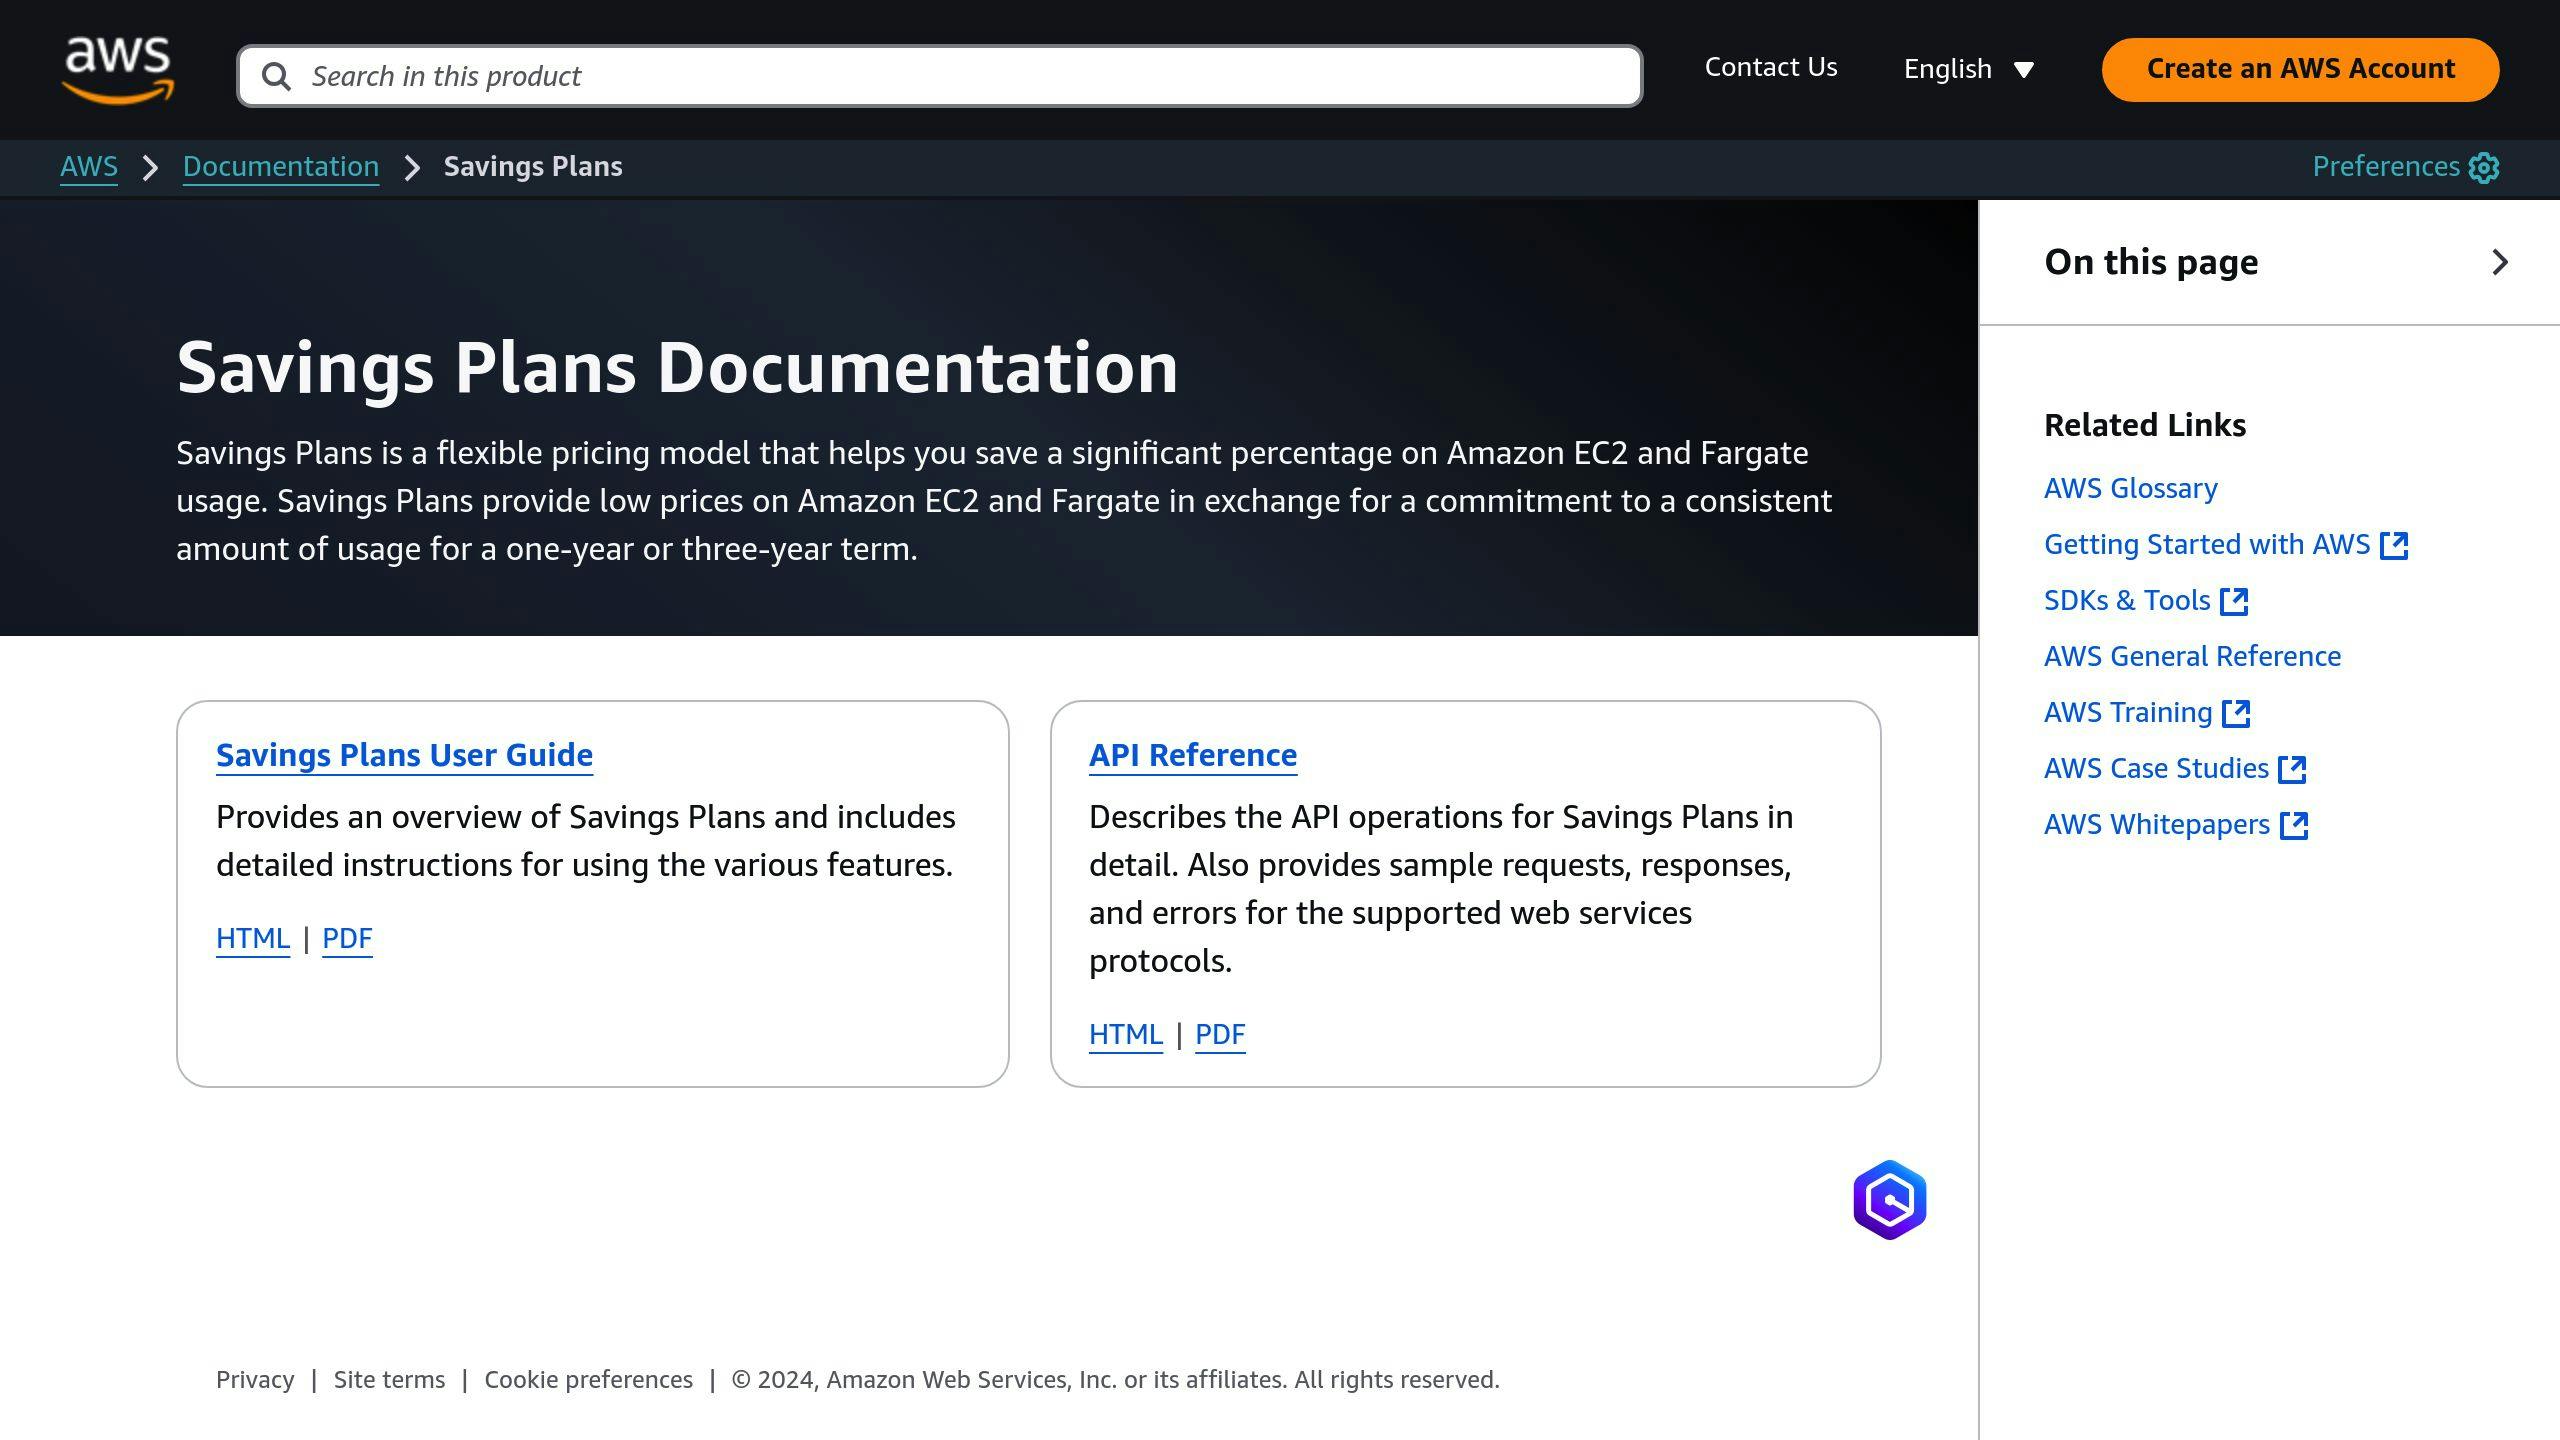The image size is (2560, 1440).
Task: Click the AWS breadcrumb arrow icon
Action: pos(151,167)
